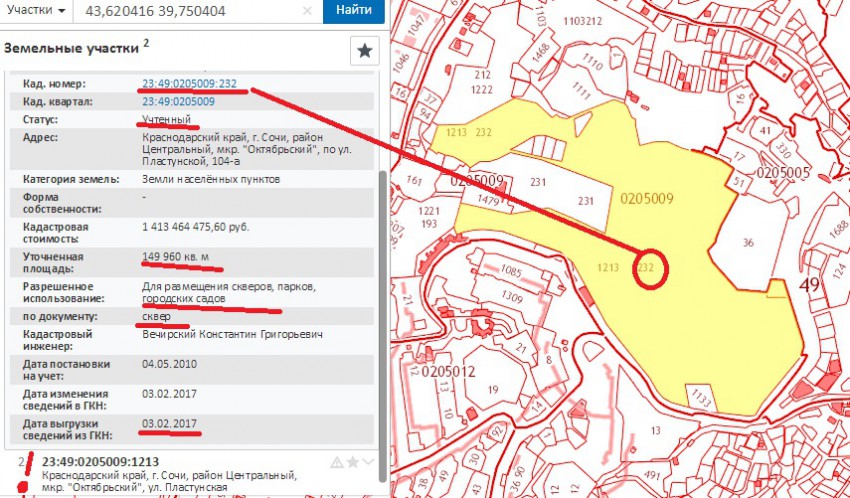Open the Участки search type dropdown

coord(36,11)
